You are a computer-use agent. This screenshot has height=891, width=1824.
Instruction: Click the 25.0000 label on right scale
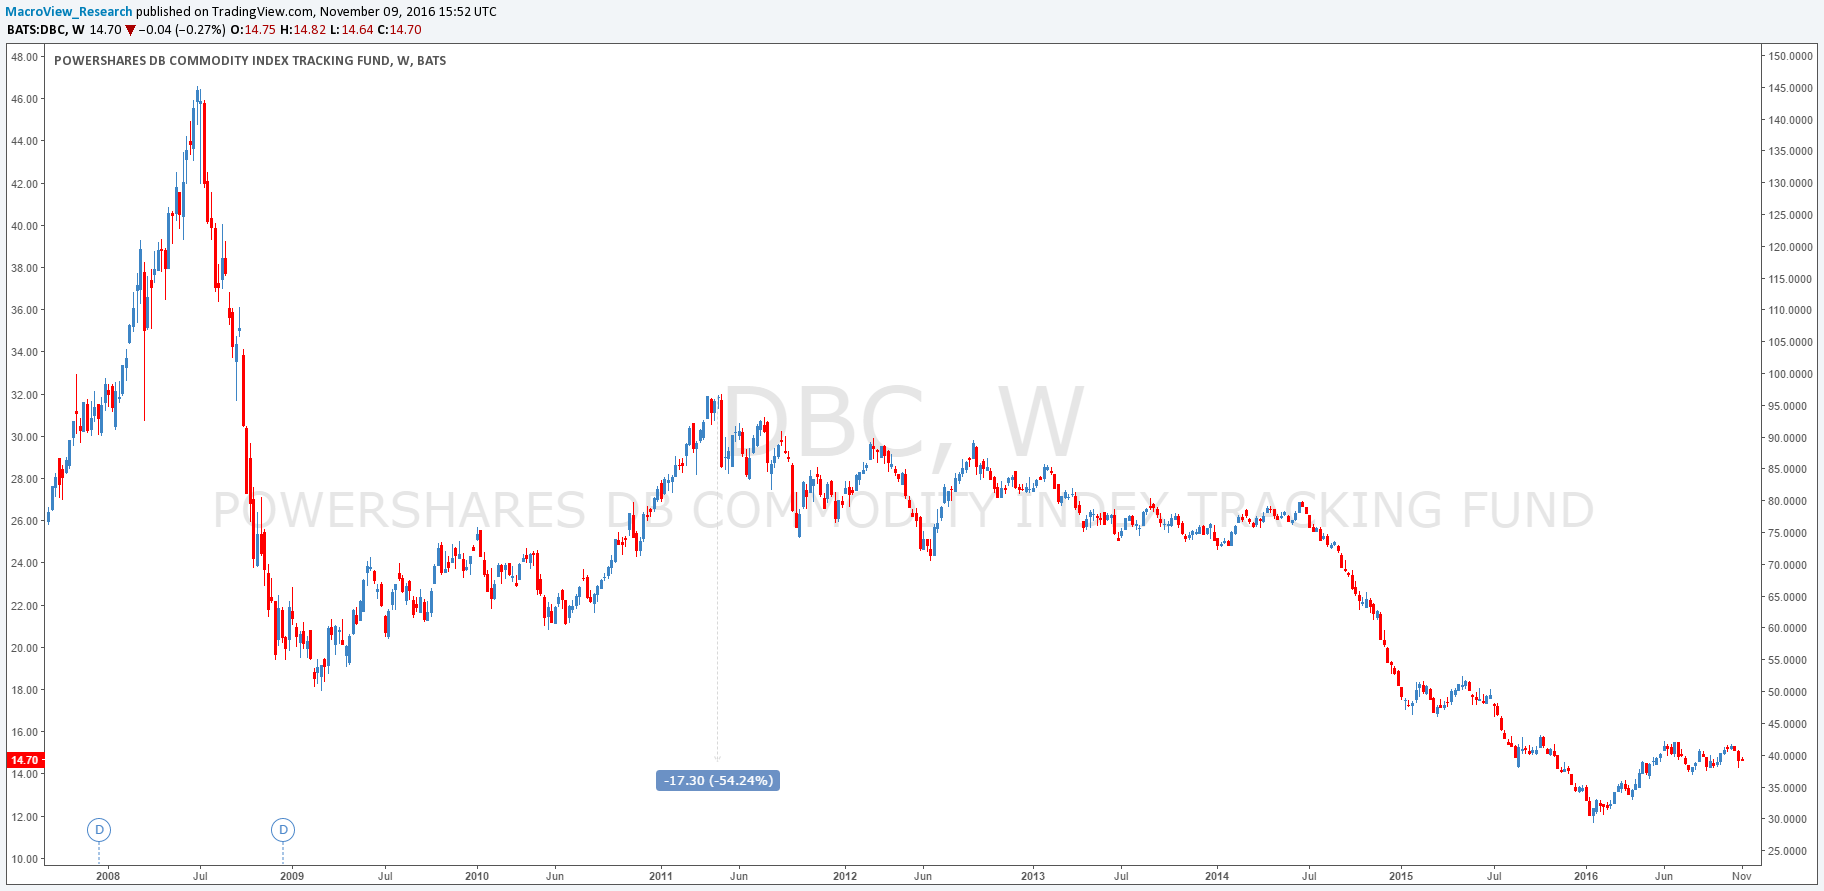tap(1790, 851)
